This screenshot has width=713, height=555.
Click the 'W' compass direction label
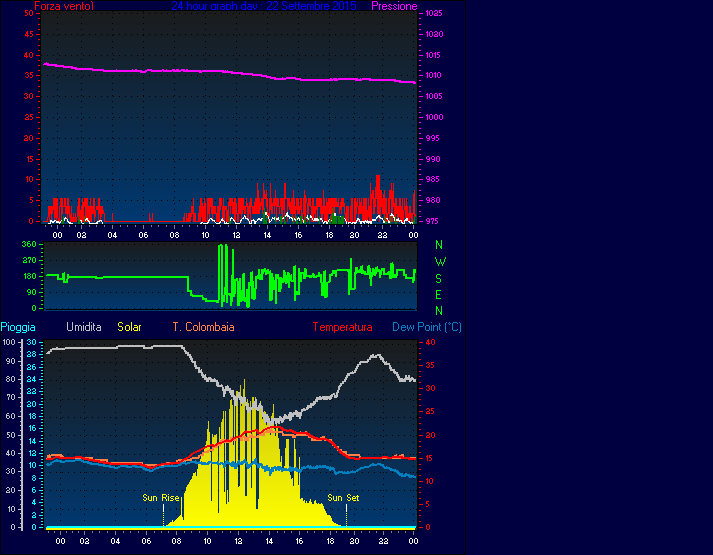(440, 262)
